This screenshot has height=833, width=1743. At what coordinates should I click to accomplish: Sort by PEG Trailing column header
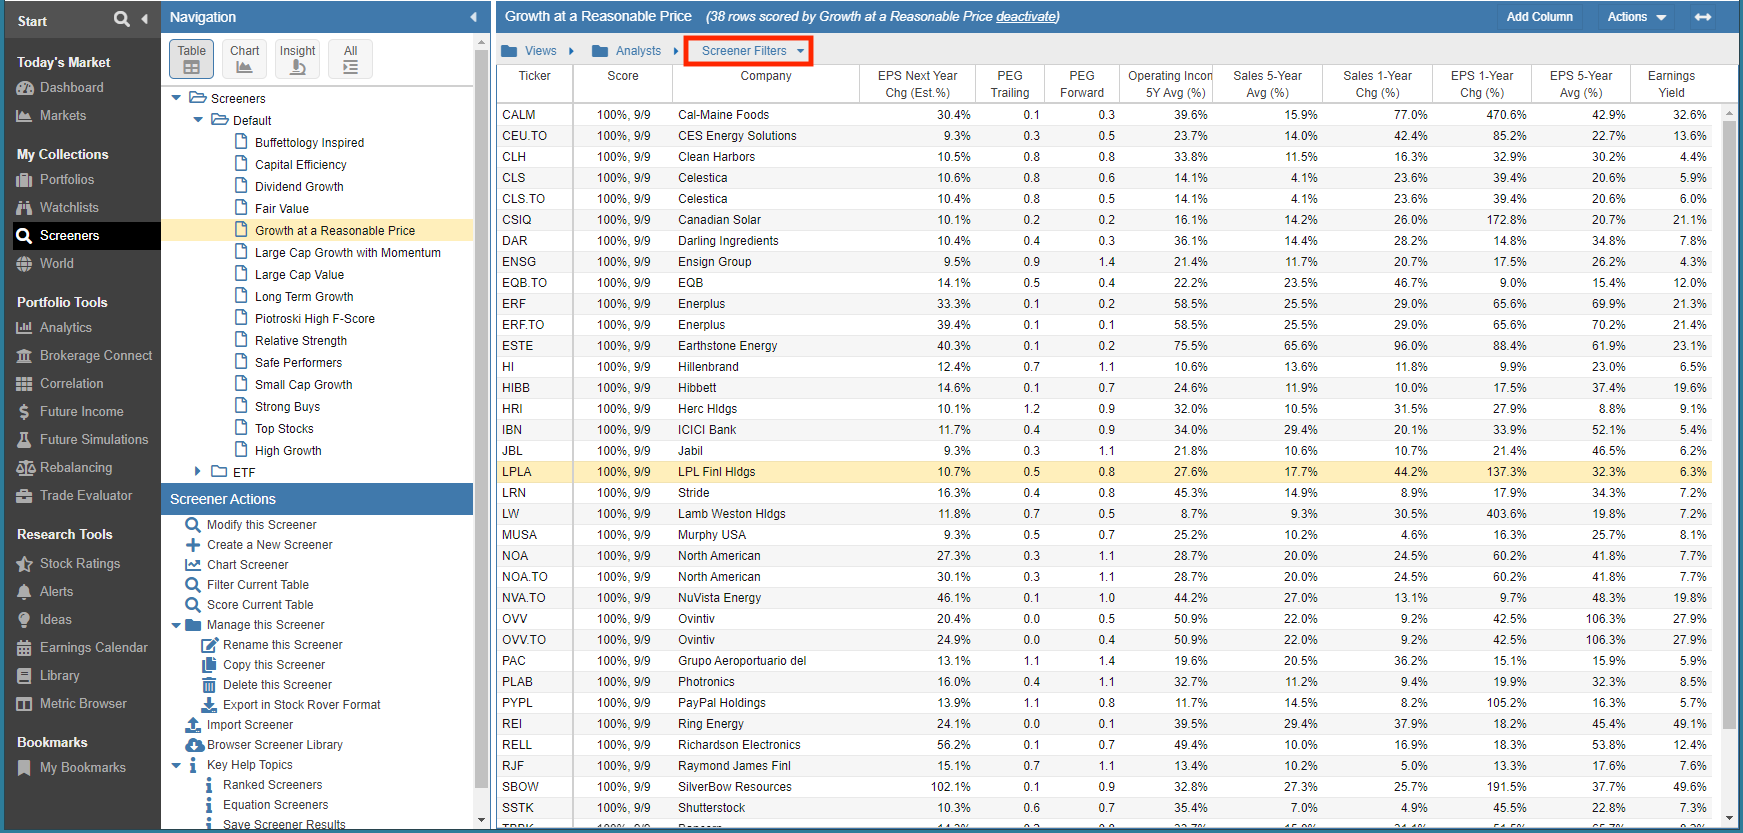[1009, 84]
